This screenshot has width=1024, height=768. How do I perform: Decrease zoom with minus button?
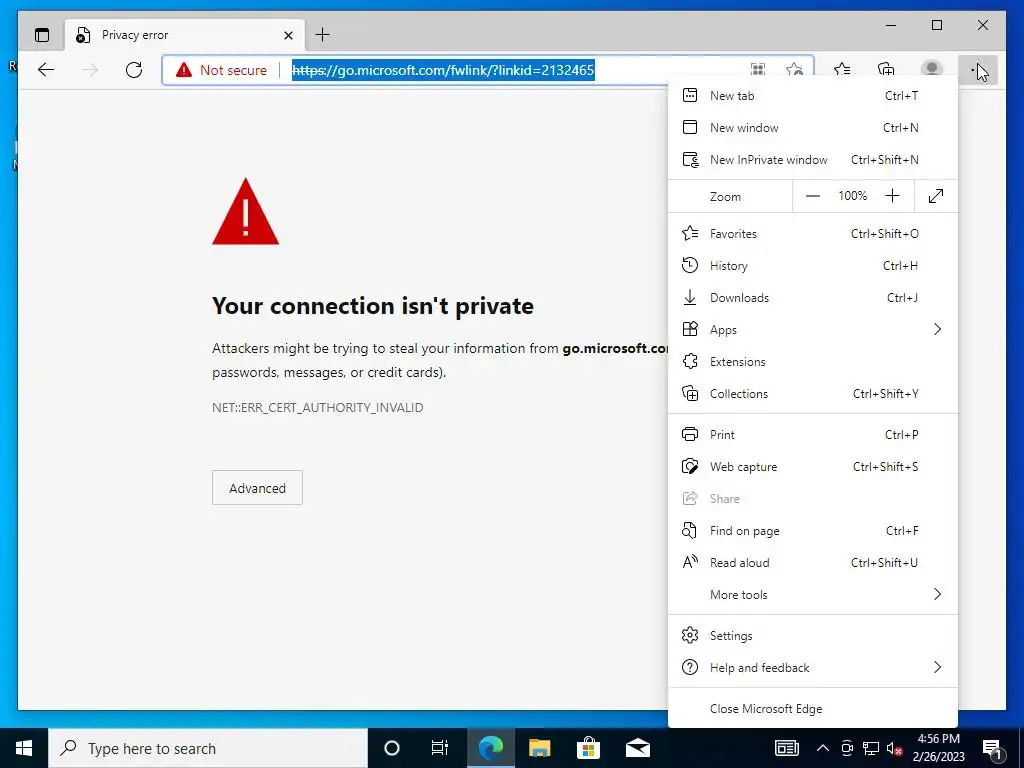(x=812, y=196)
